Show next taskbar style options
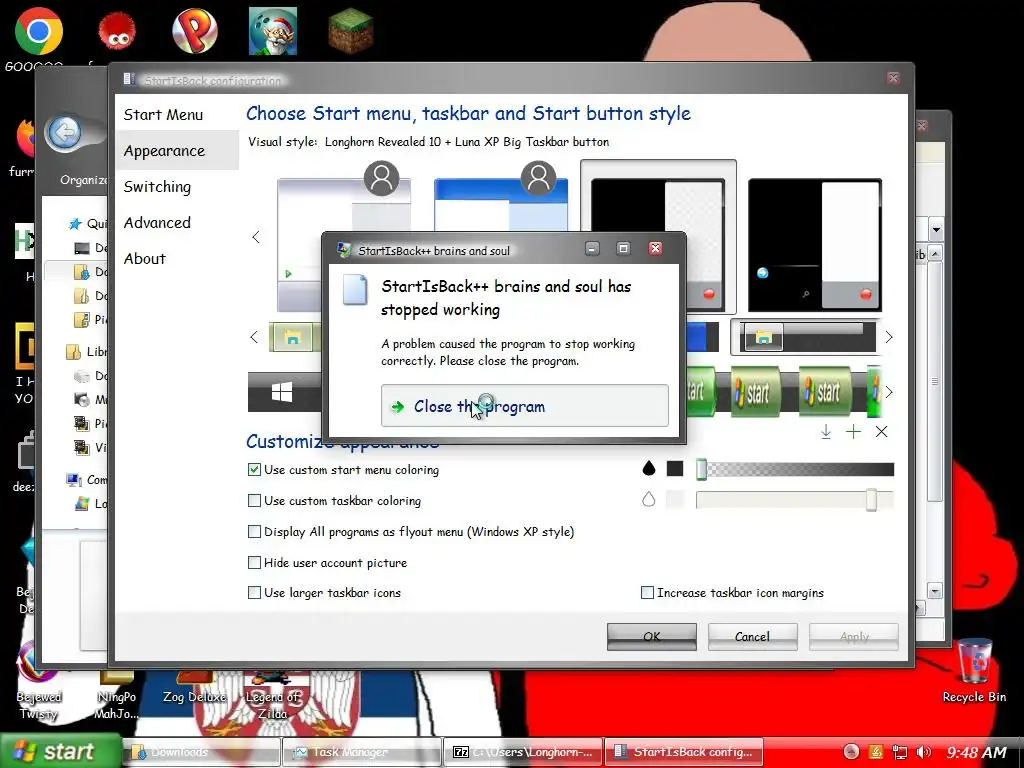This screenshot has height=768, width=1024. coord(889,337)
